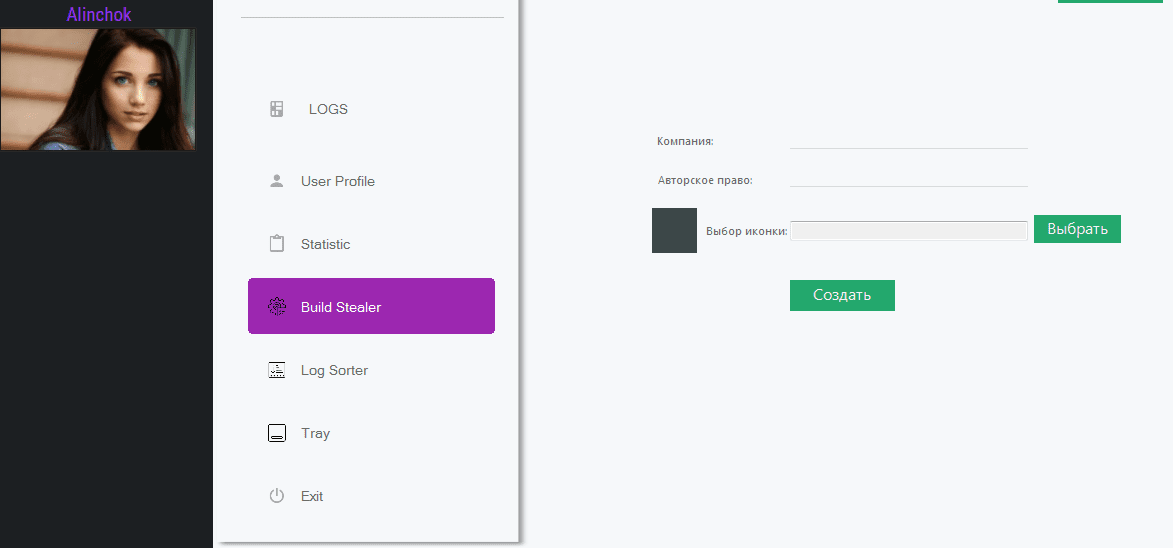This screenshot has width=1173, height=548.
Task: Choose the Exit menu label
Action: click(312, 496)
